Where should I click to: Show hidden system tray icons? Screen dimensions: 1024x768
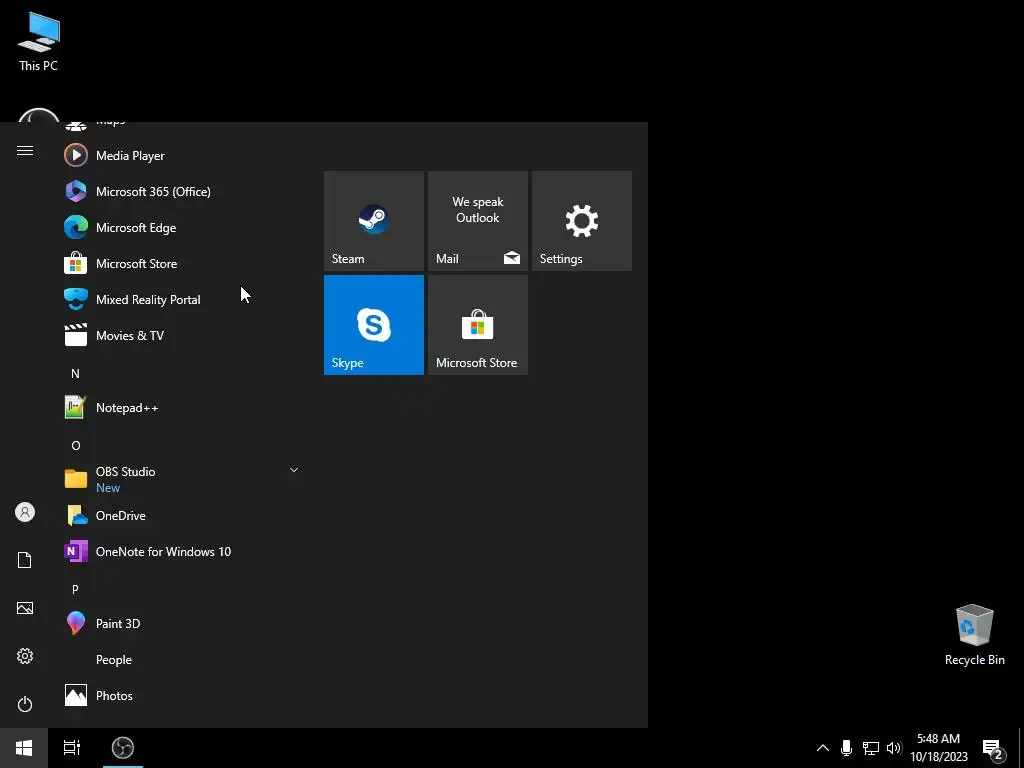[x=823, y=748]
